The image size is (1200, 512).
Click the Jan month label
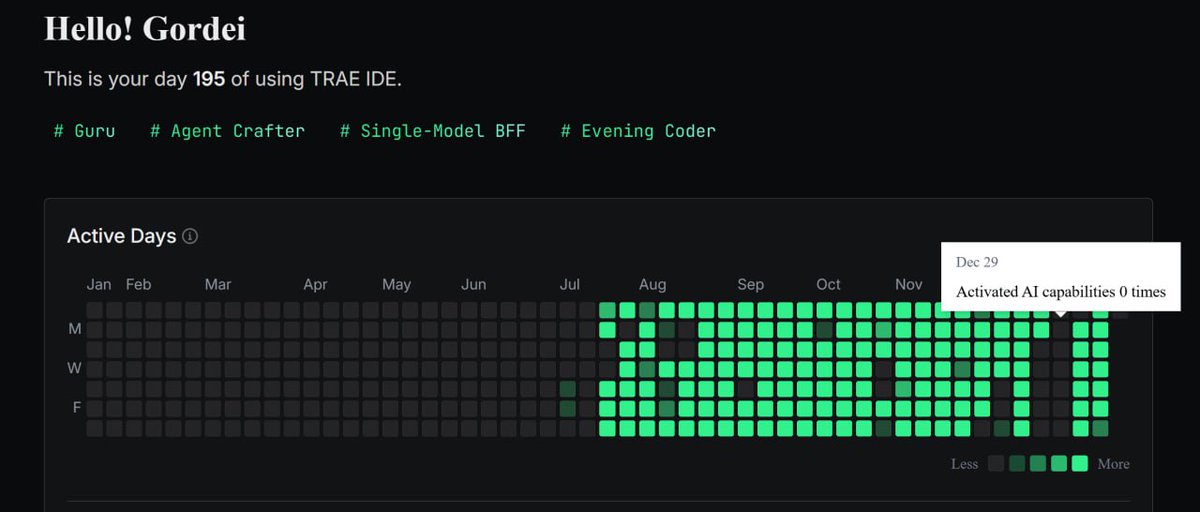coord(99,285)
